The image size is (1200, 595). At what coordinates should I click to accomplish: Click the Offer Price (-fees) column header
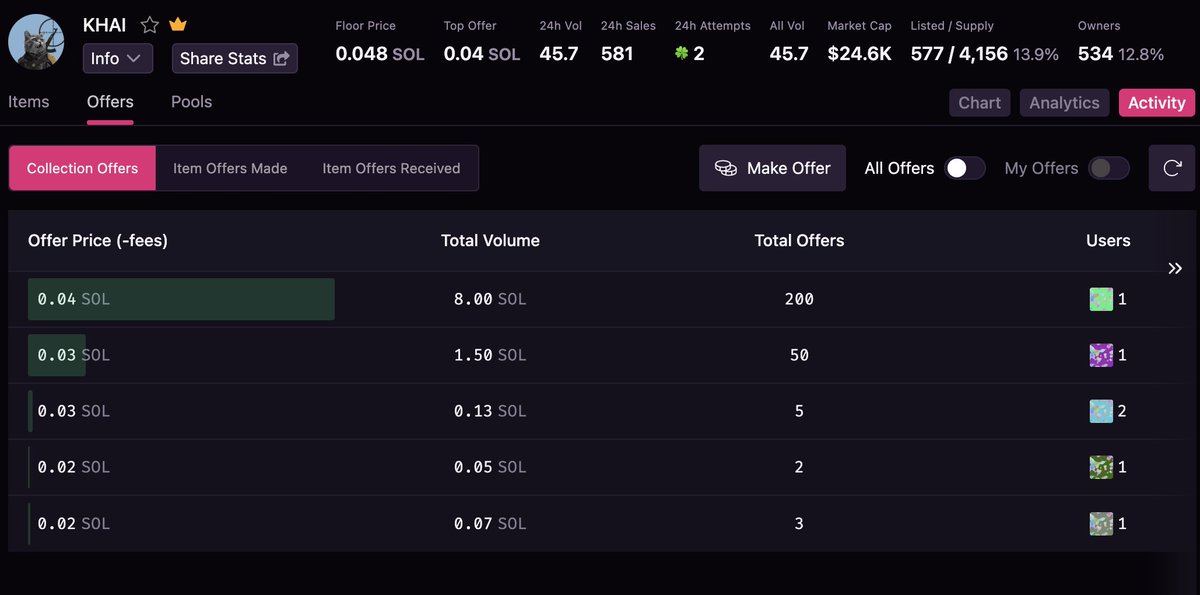[98, 240]
